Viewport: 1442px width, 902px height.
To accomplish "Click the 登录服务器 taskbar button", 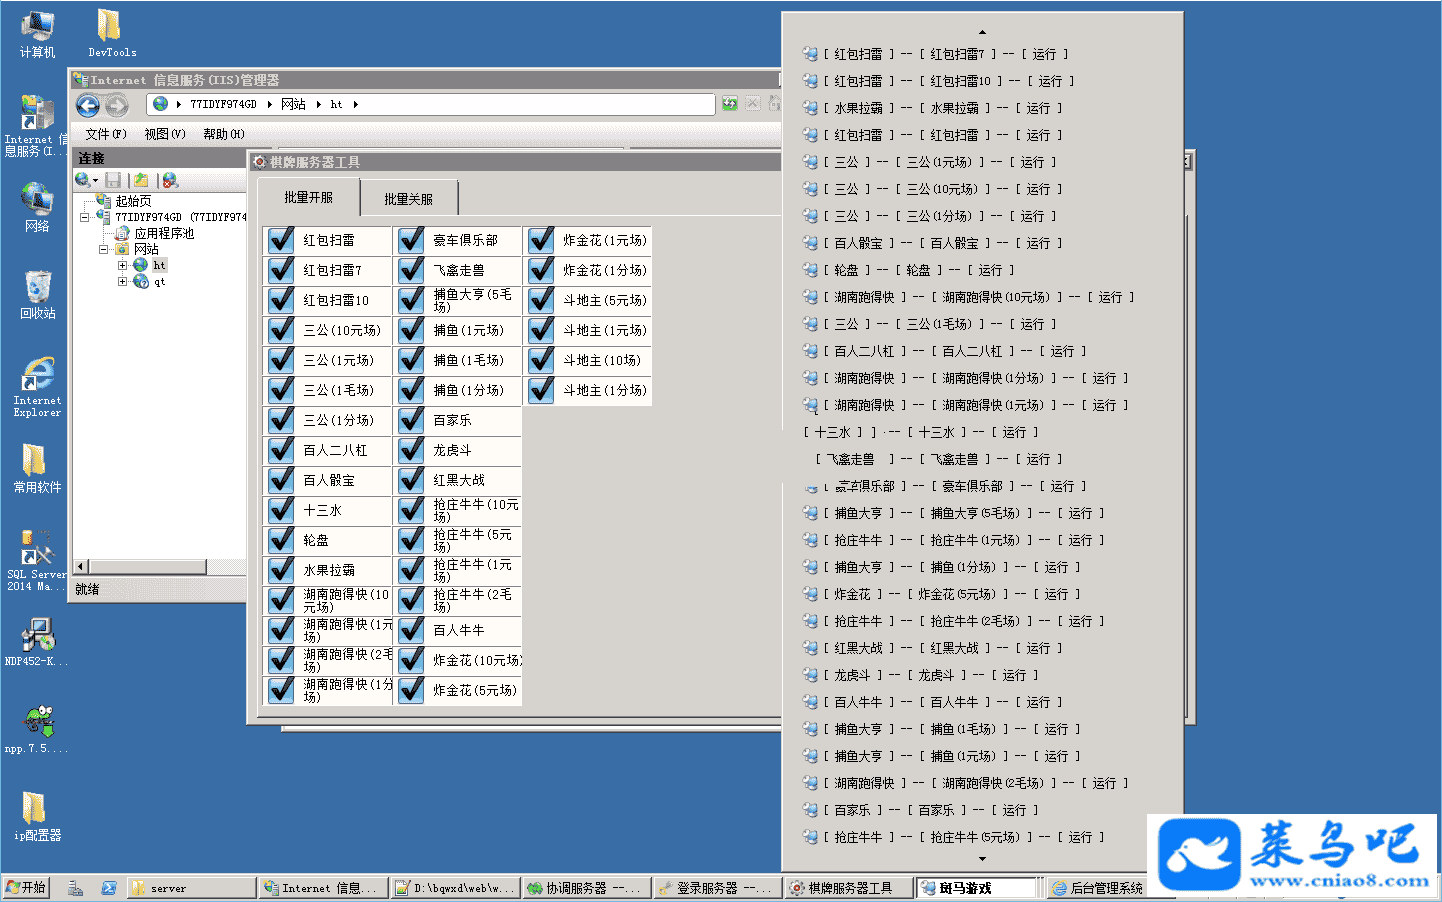I will point(716,888).
